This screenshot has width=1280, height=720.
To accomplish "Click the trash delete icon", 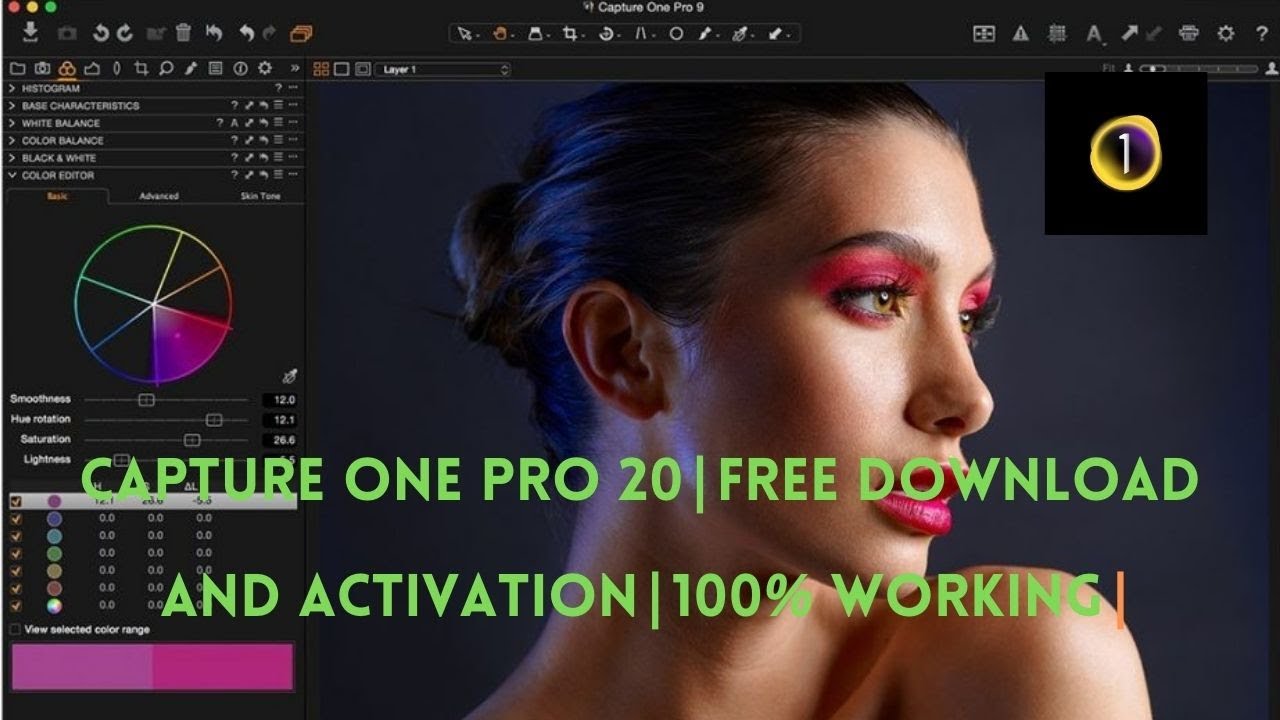I will [x=183, y=33].
